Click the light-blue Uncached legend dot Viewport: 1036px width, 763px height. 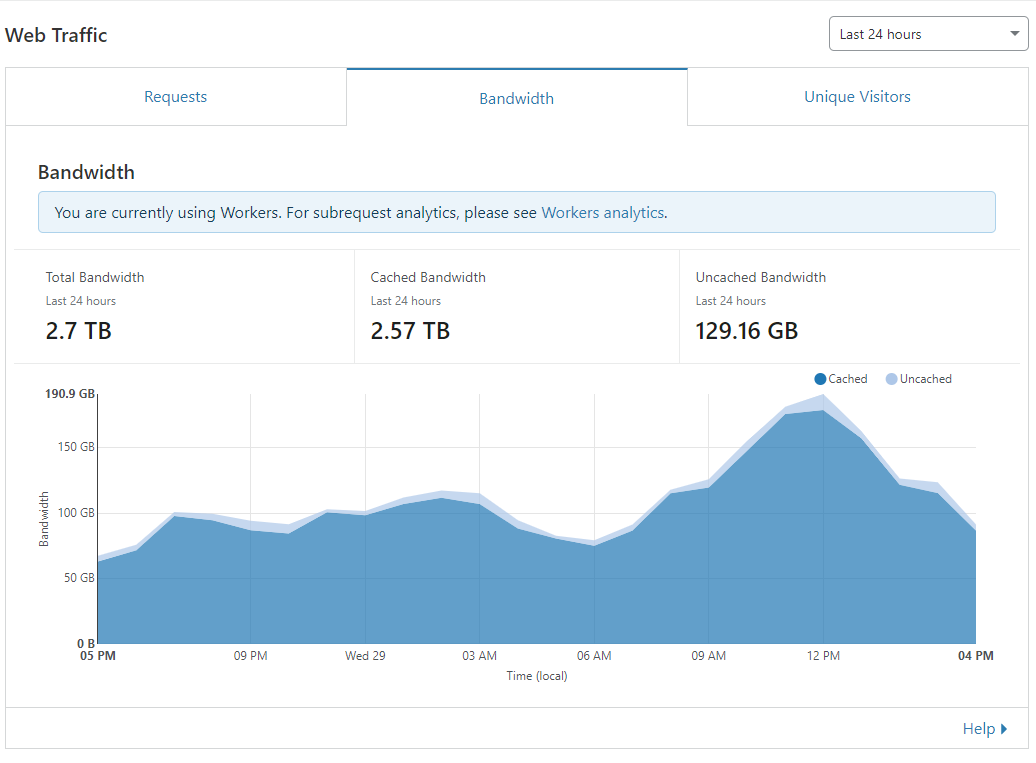(891, 379)
